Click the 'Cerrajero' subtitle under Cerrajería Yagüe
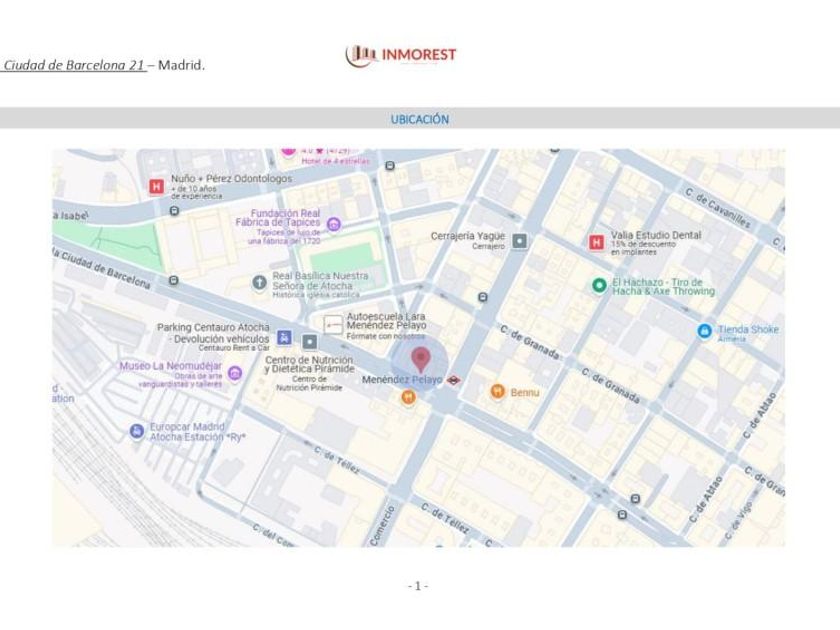840x630 pixels. pyautogui.click(x=488, y=246)
